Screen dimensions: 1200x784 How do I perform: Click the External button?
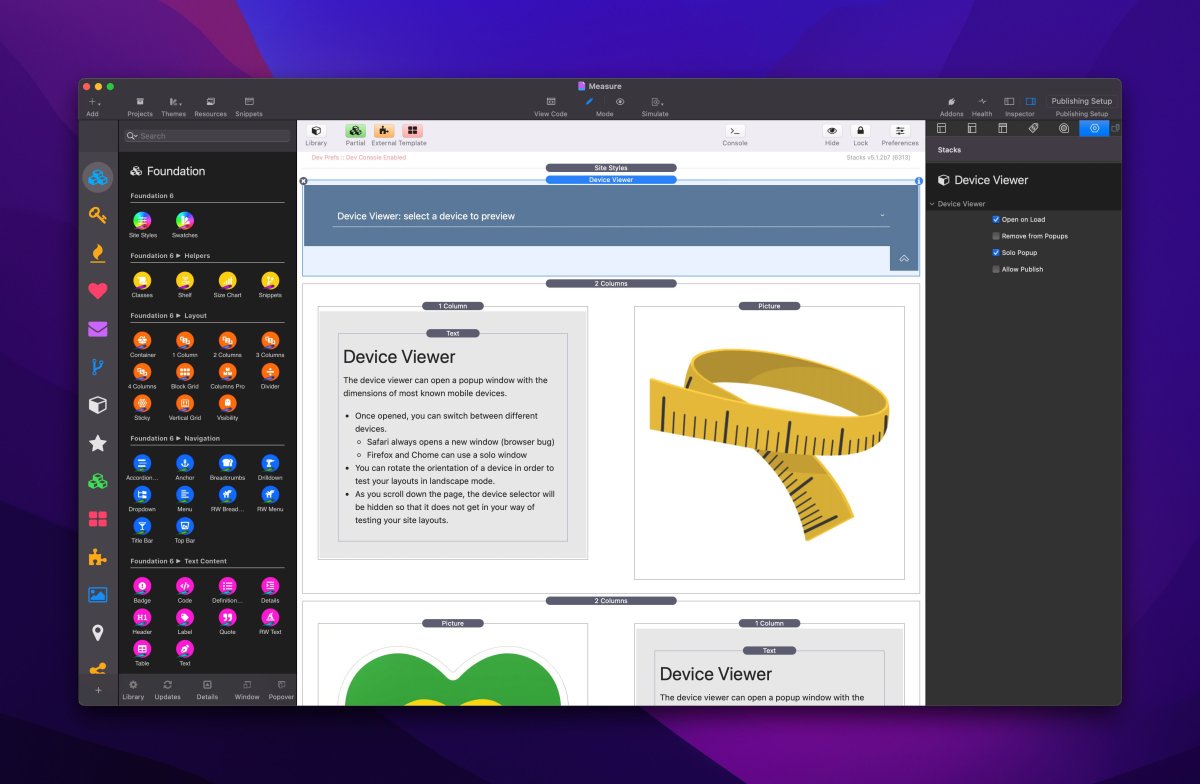tap(384, 131)
